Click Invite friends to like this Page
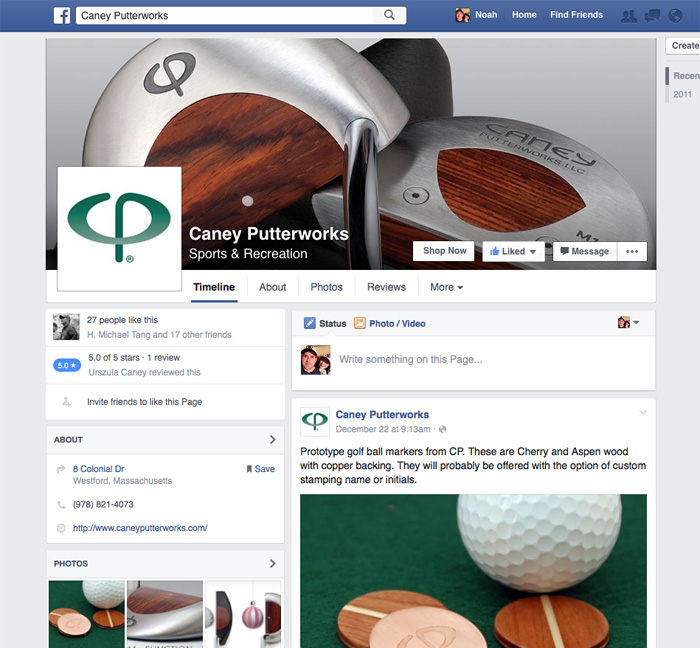The height and width of the screenshot is (648, 700). [145, 402]
